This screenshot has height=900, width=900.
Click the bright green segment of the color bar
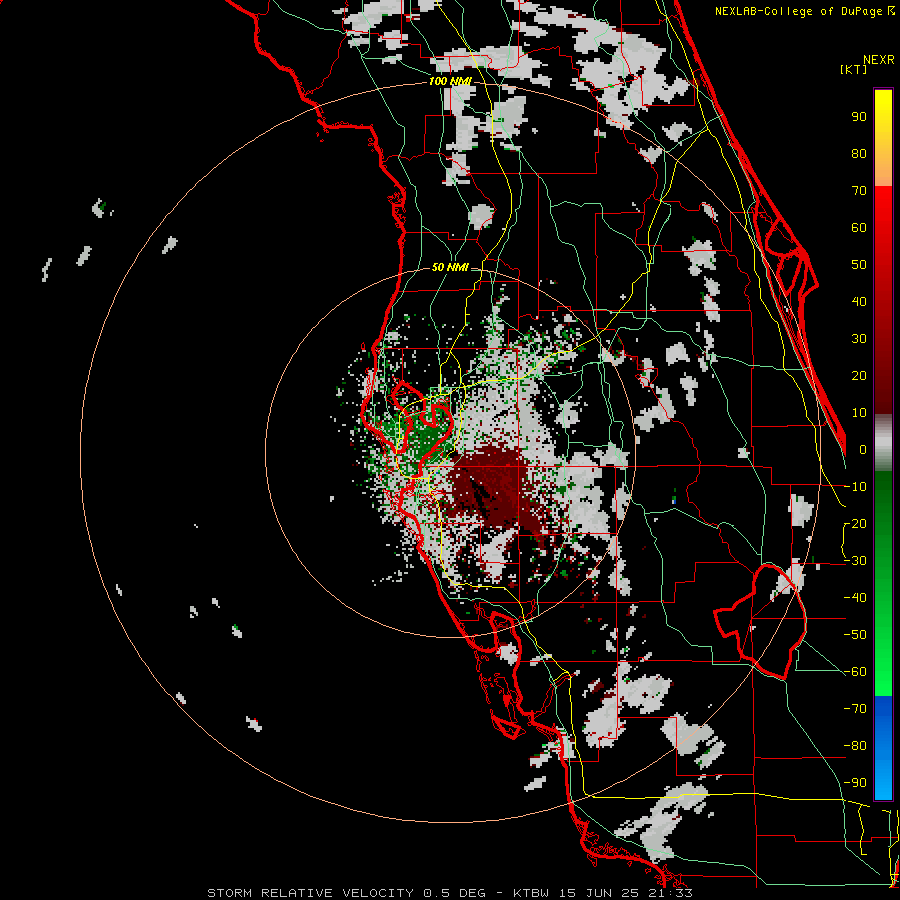click(x=883, y=660)
